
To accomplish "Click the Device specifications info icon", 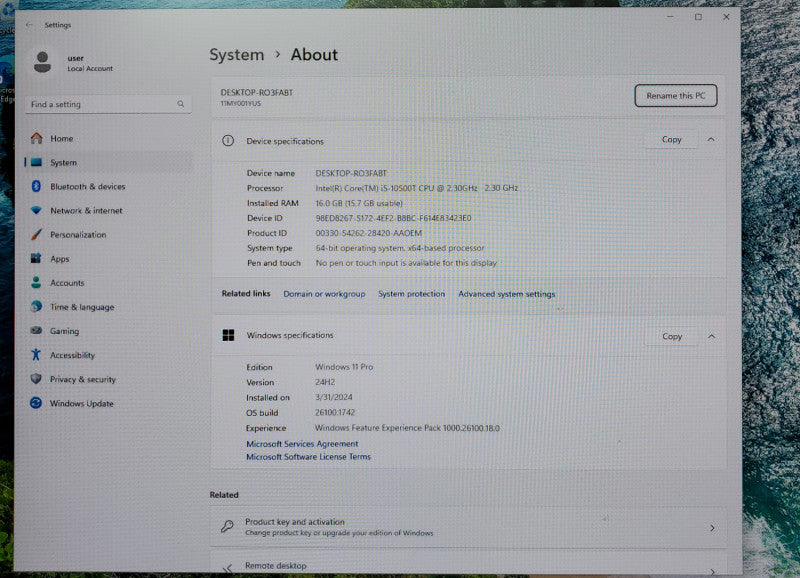I will (x=228, y=141).
